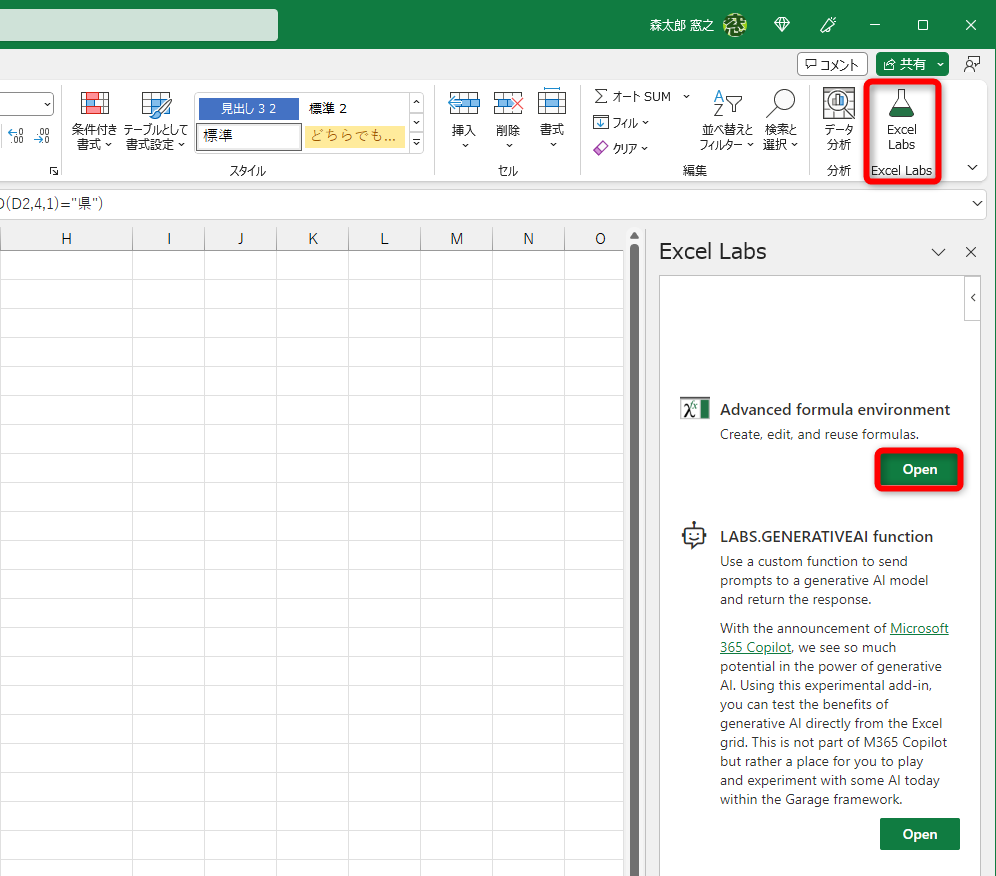
Task: Open the Excel Labs pane options chevron
Action: (938, 252)
